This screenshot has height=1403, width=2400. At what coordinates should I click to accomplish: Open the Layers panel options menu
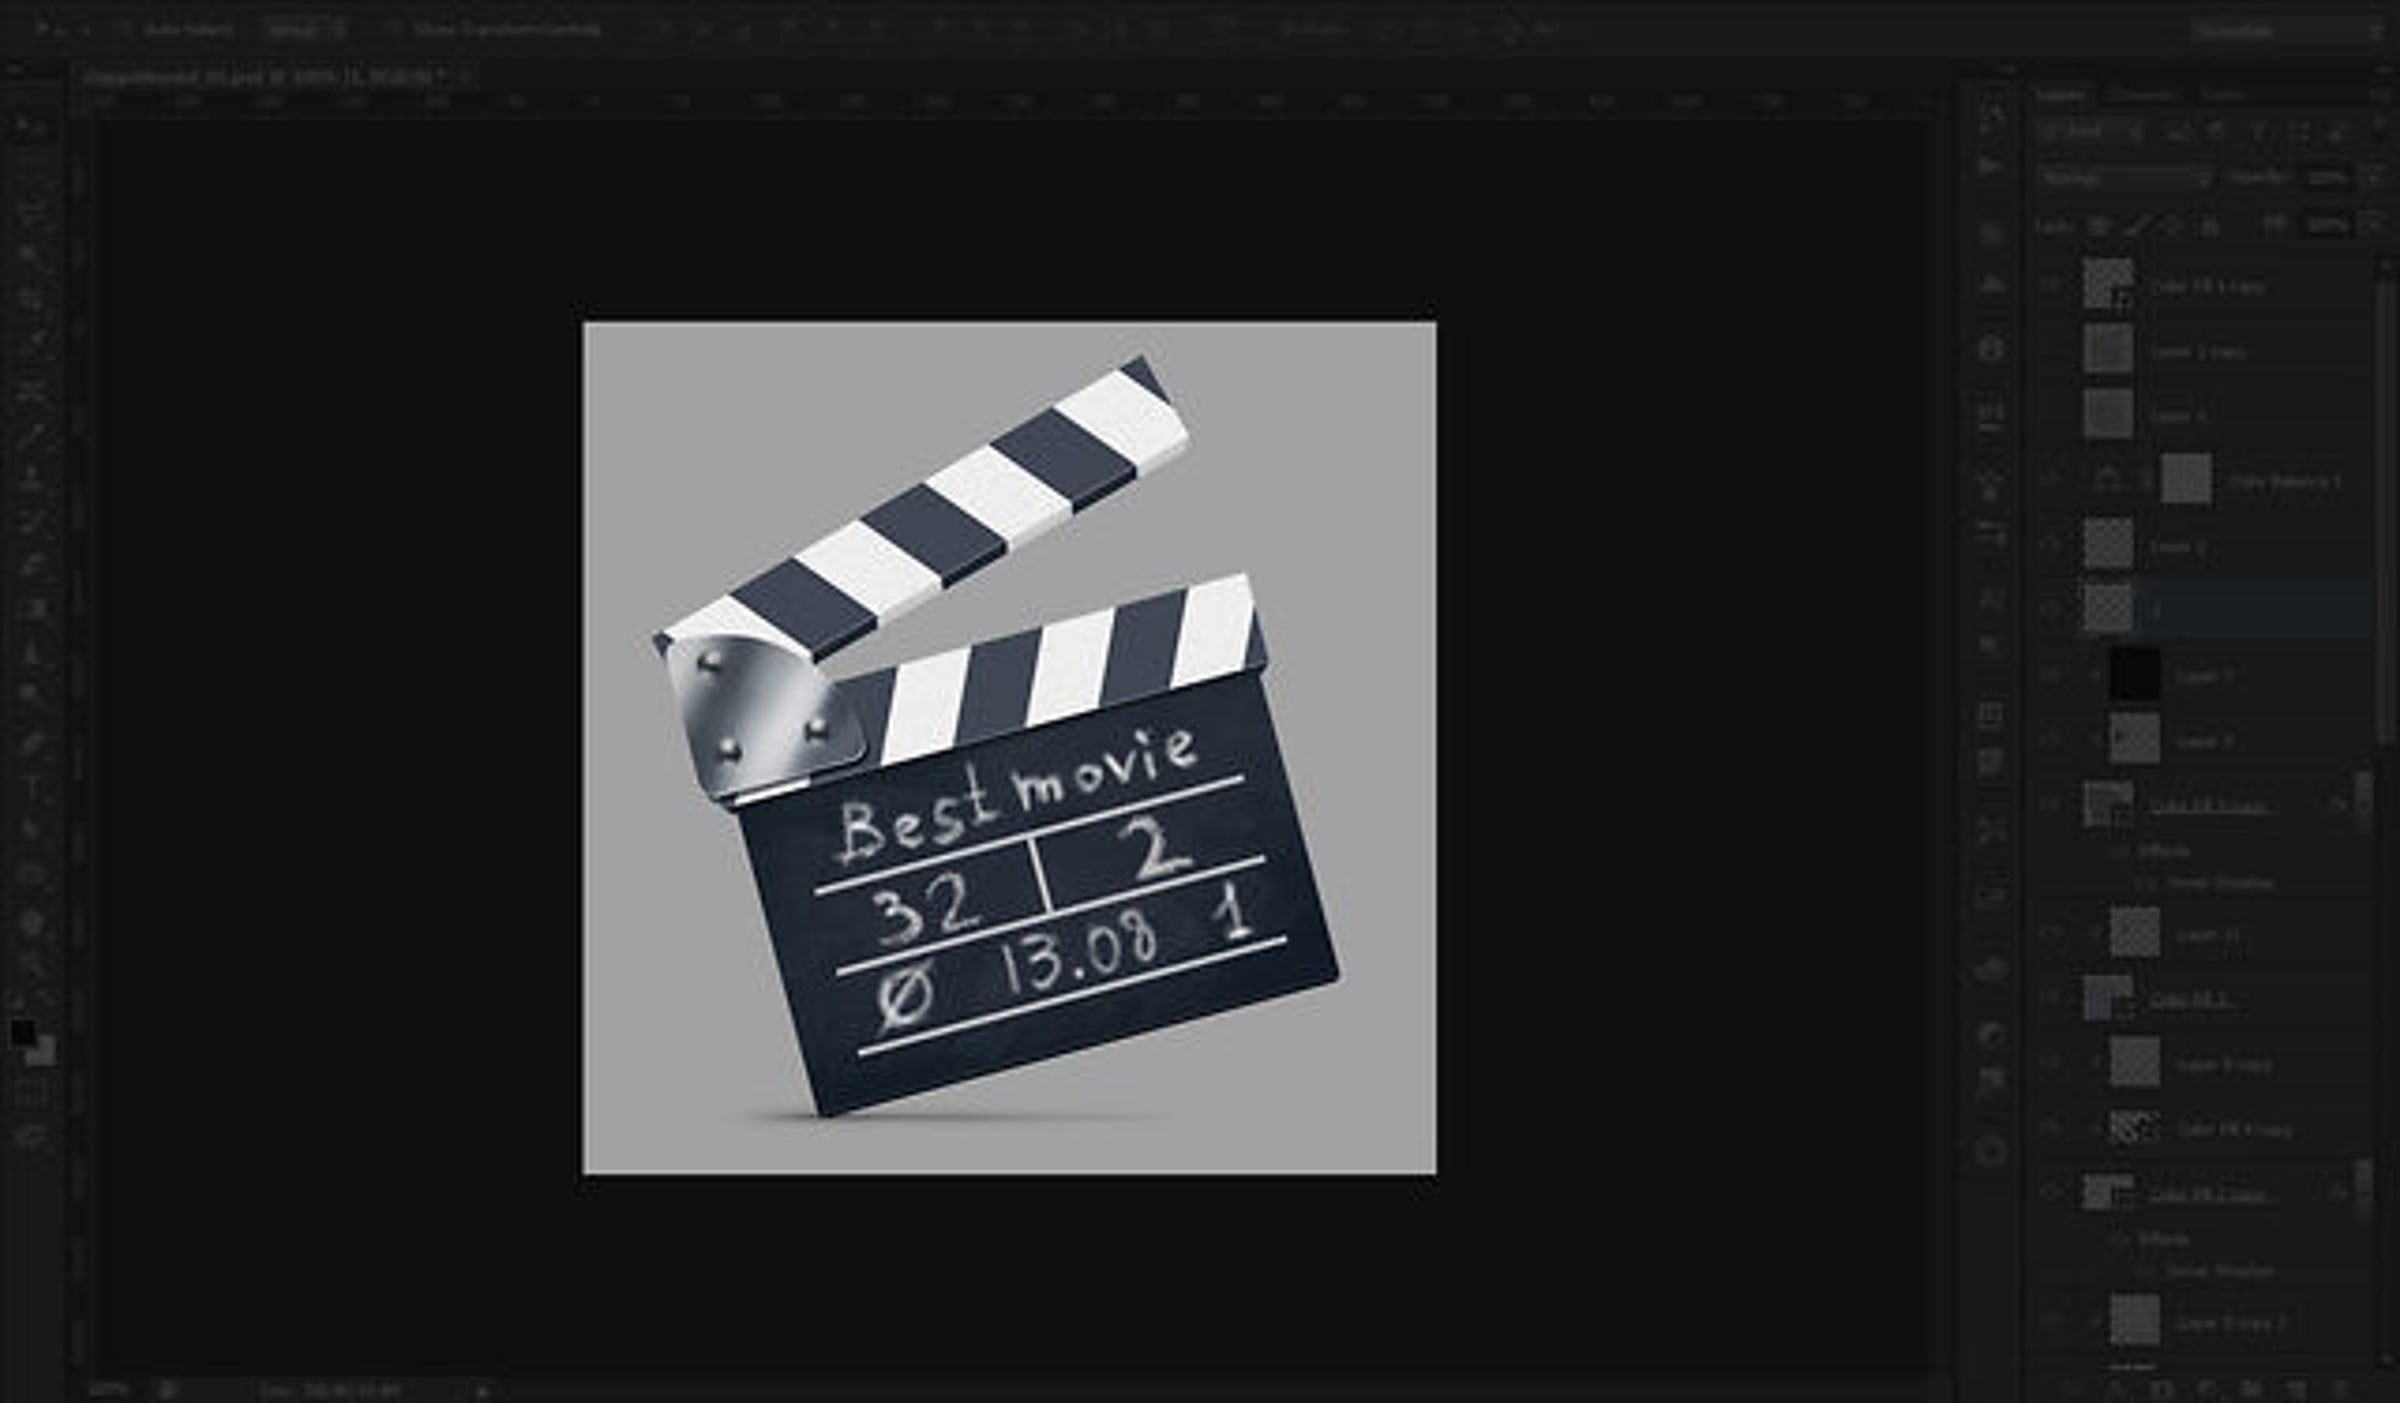click(x=2381, y=96)
